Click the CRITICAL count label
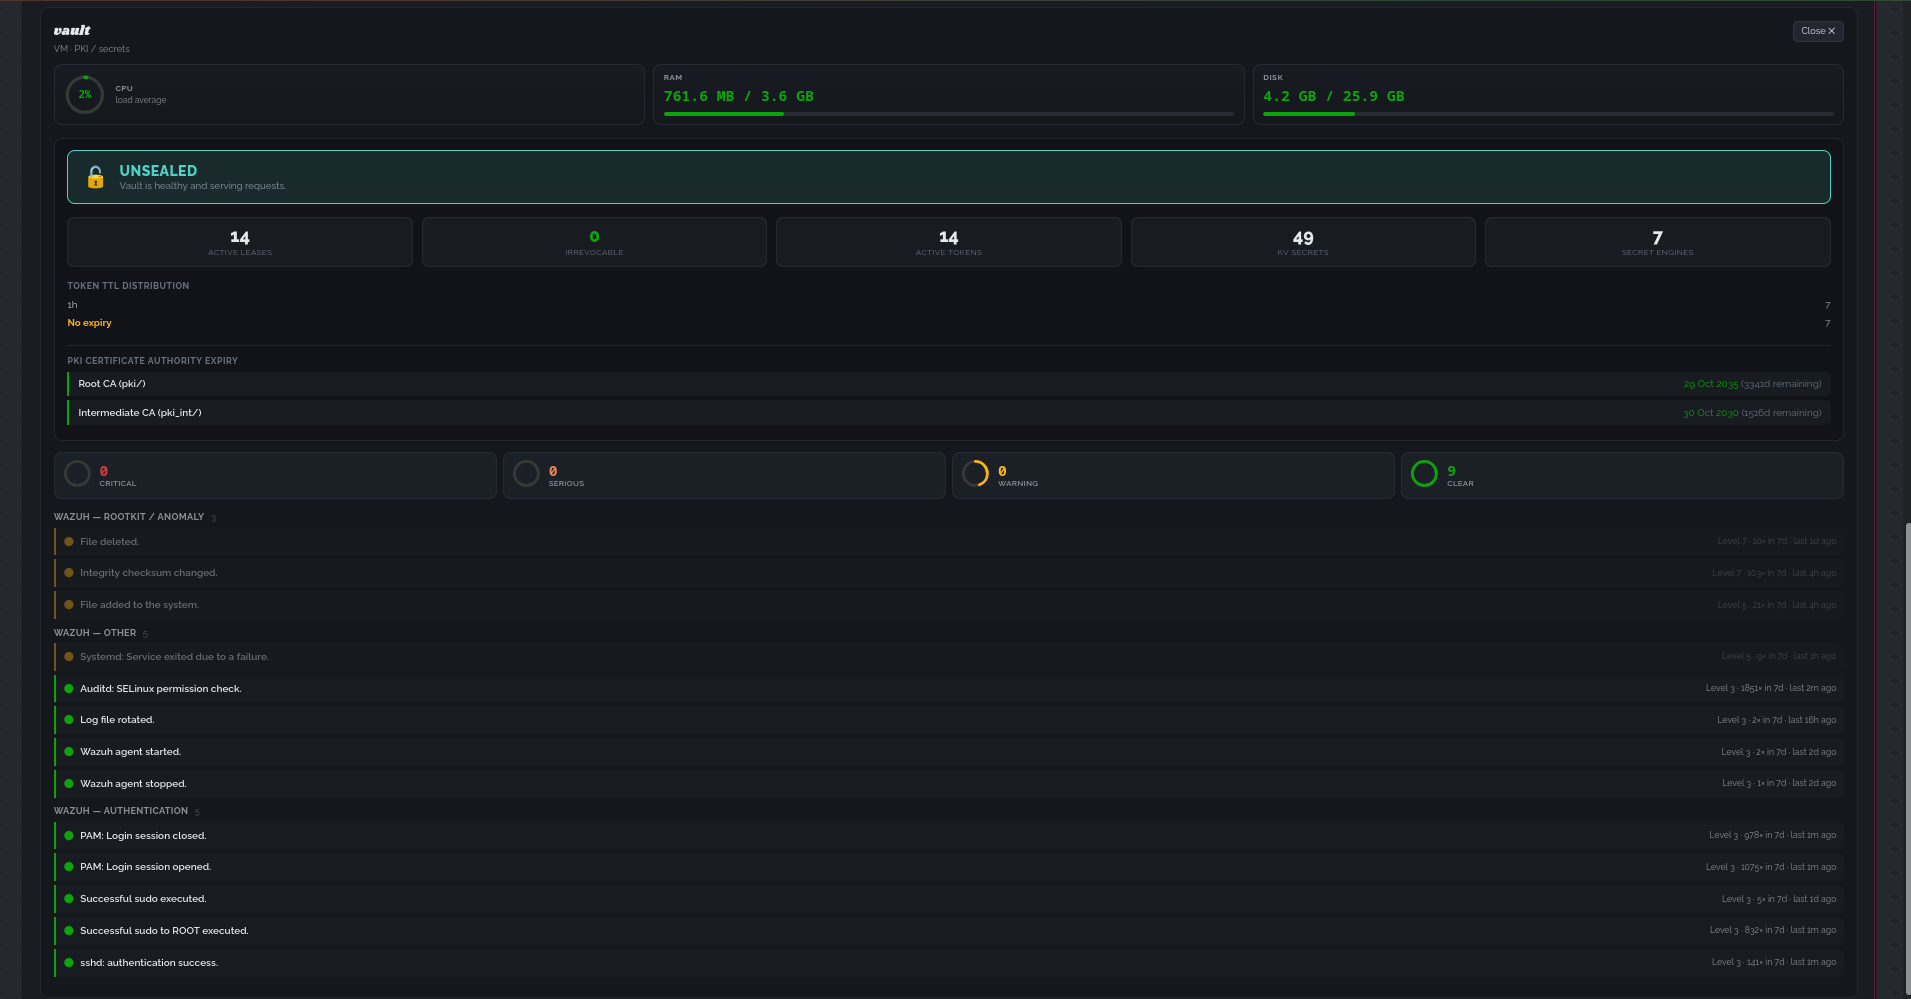1911x999 pixels. (117, 484)
